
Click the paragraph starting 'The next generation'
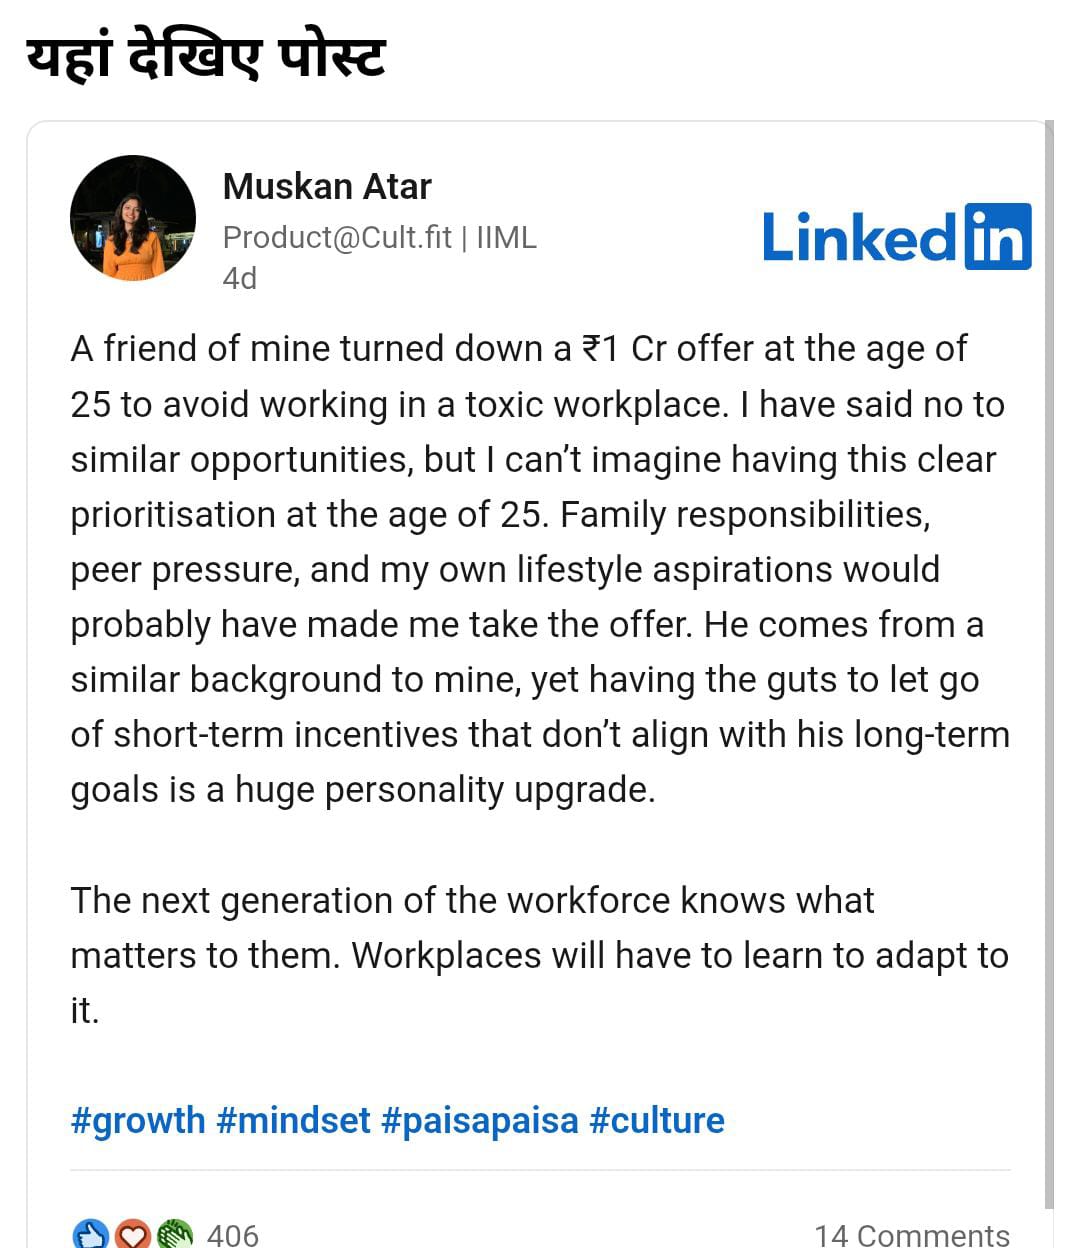click(x=540, y=955)
